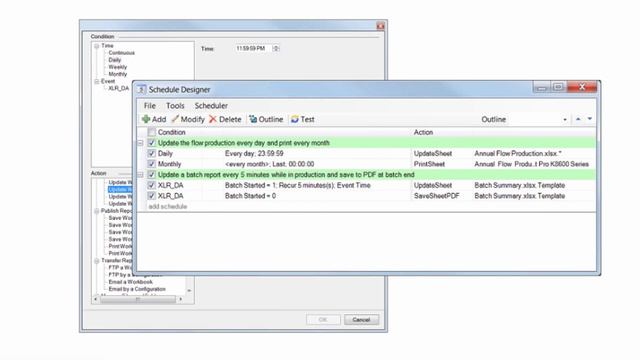Uncheck the Daily schedule checkbox
The width and height of the screenshot is (640, 360).
pyautogui.click(x=151, y=153)
